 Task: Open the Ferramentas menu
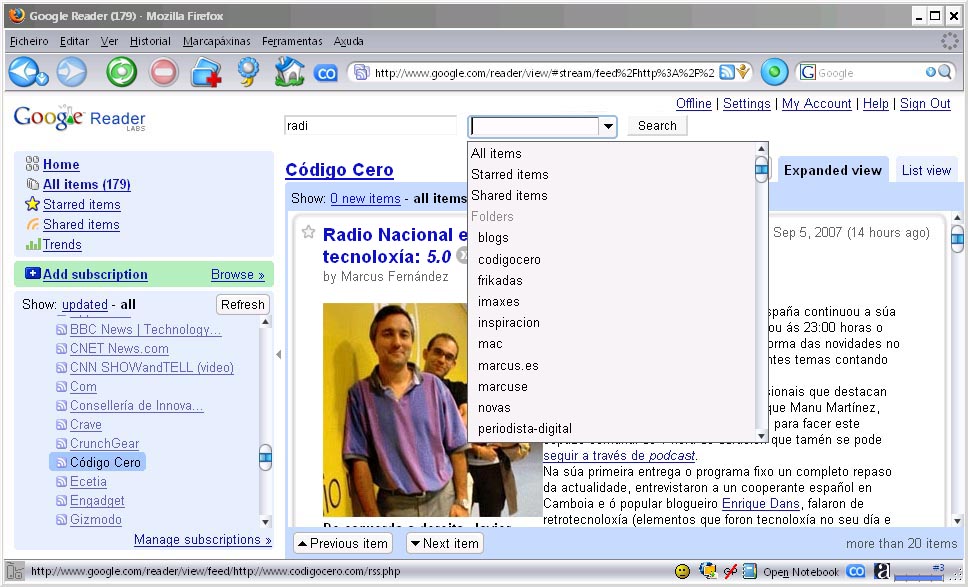click(292, 41)
